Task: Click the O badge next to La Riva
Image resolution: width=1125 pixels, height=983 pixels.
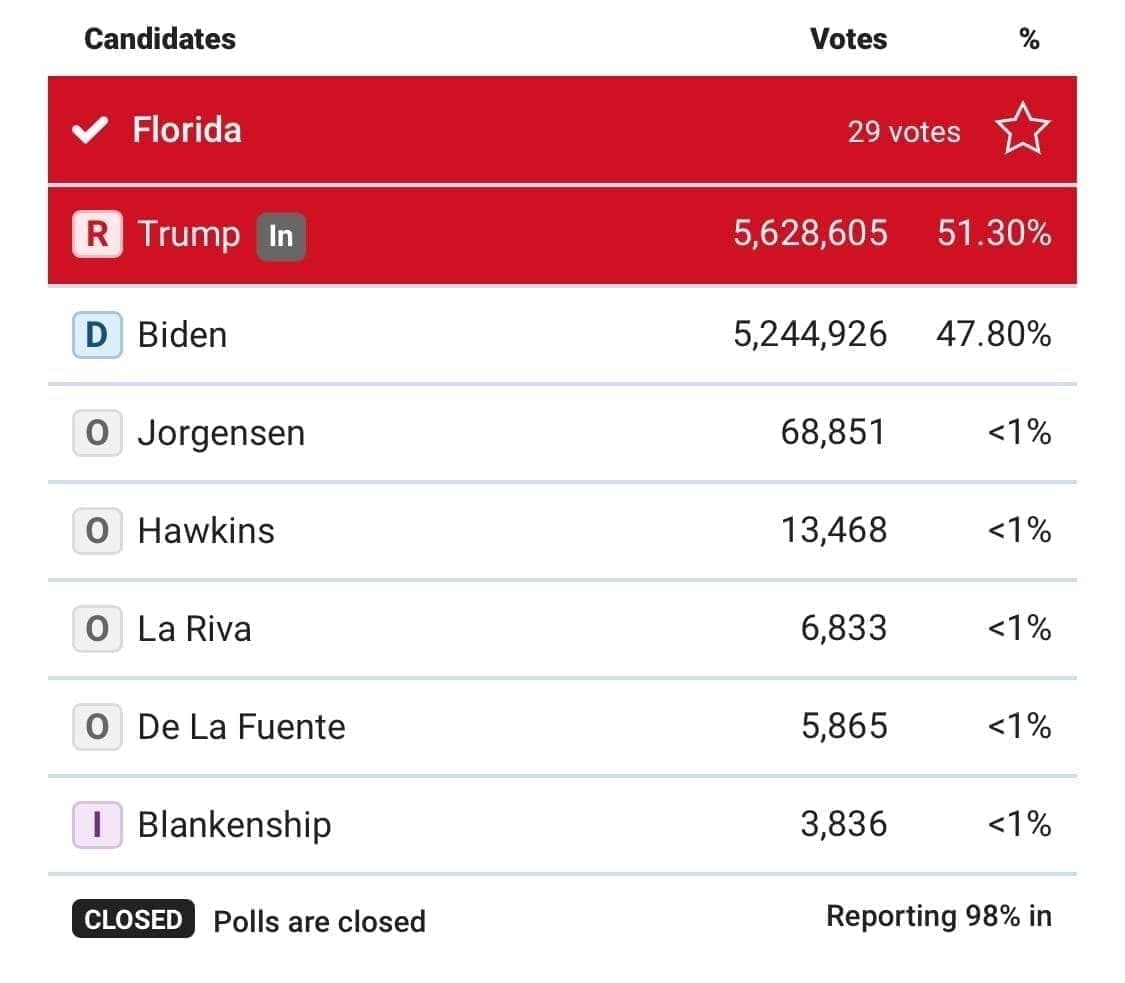Action: 97,628
